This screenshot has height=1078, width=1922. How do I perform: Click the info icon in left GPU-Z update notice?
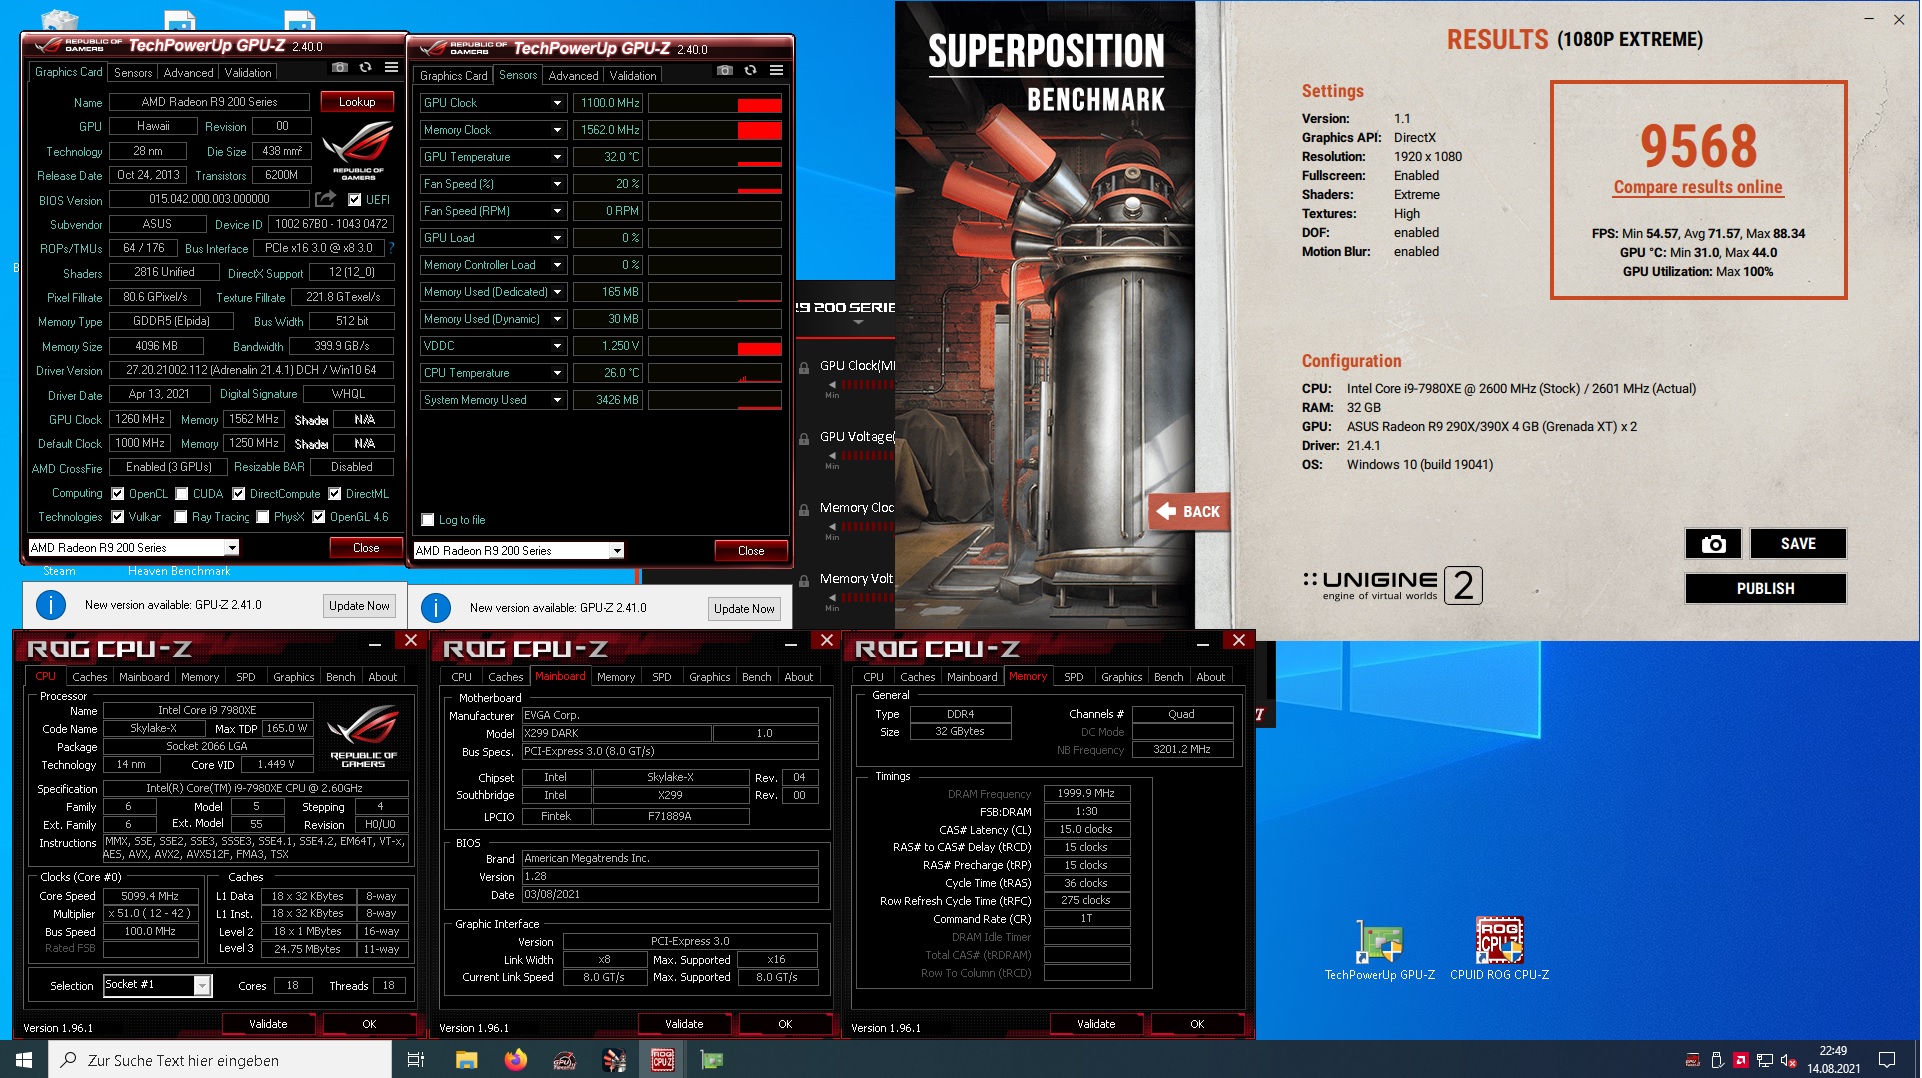click(51, 605)
